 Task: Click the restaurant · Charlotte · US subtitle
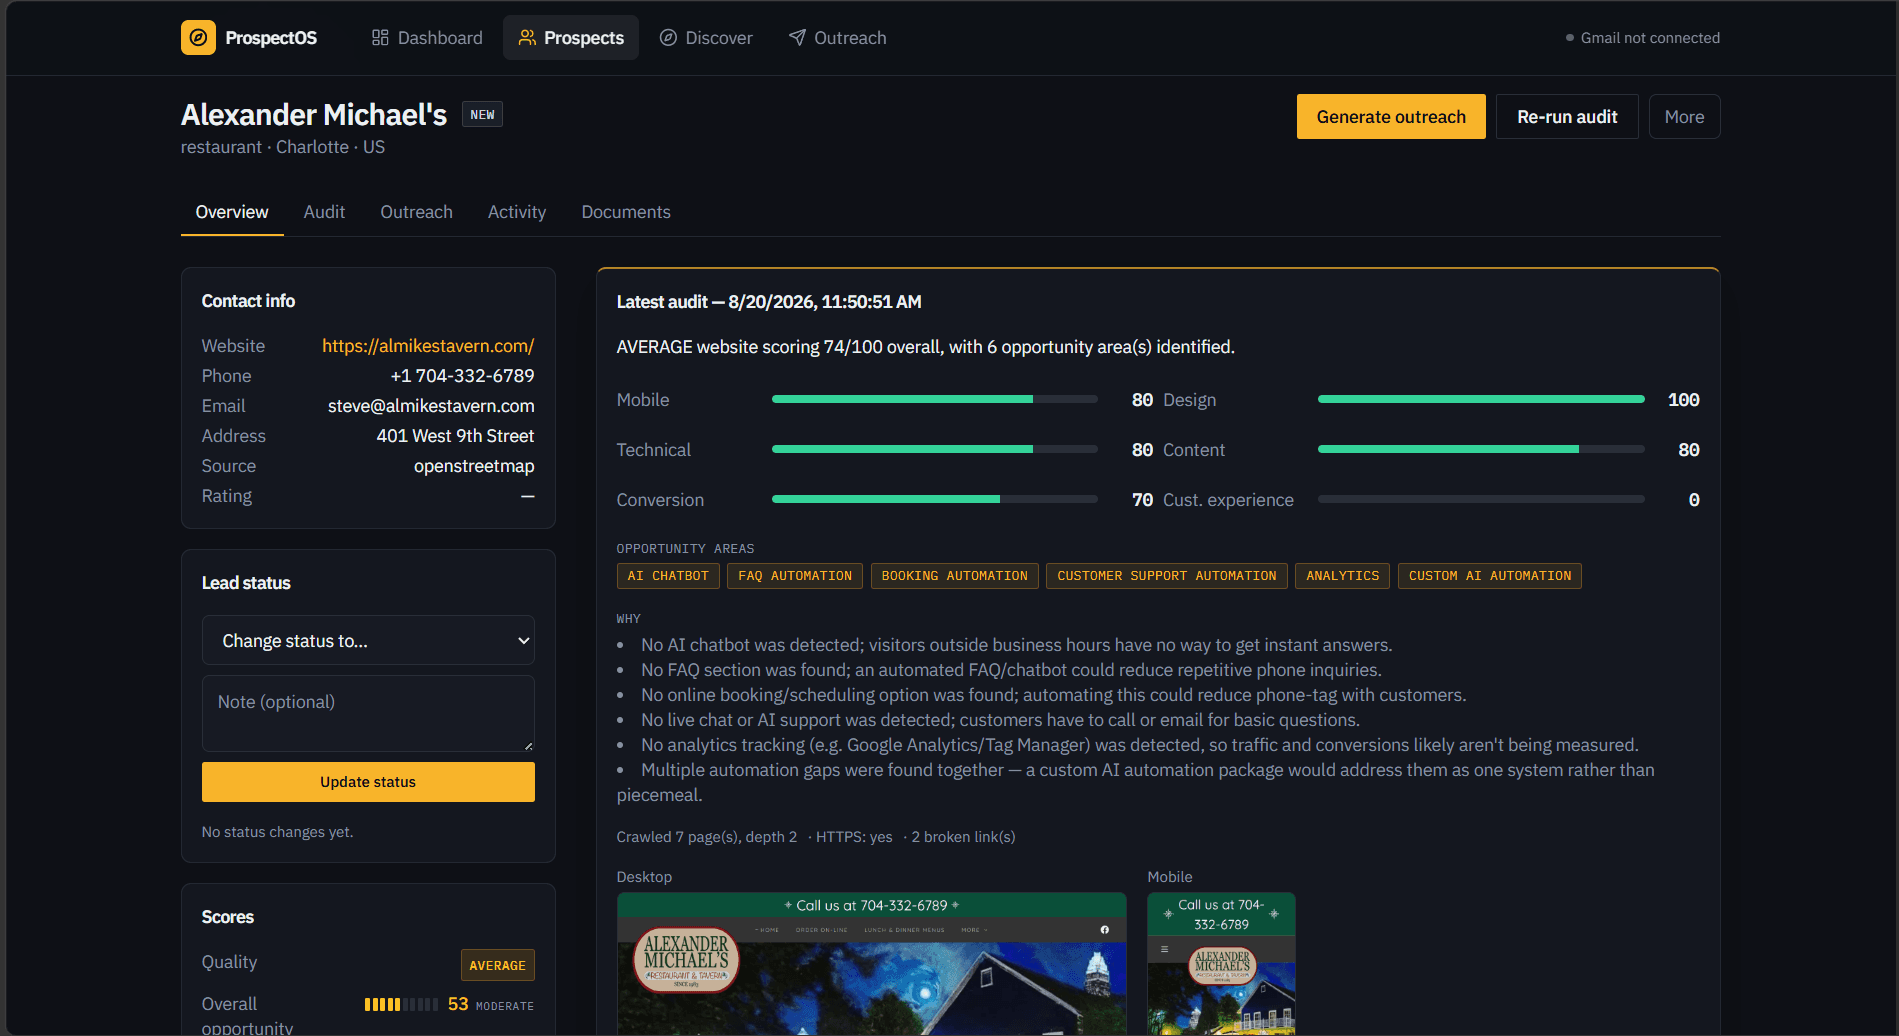coord(283,147)
